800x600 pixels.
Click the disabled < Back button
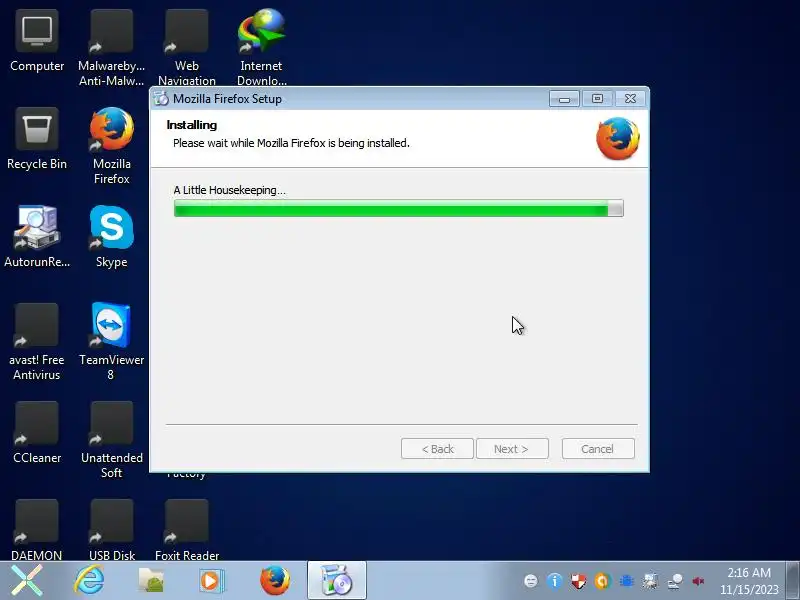437,449
